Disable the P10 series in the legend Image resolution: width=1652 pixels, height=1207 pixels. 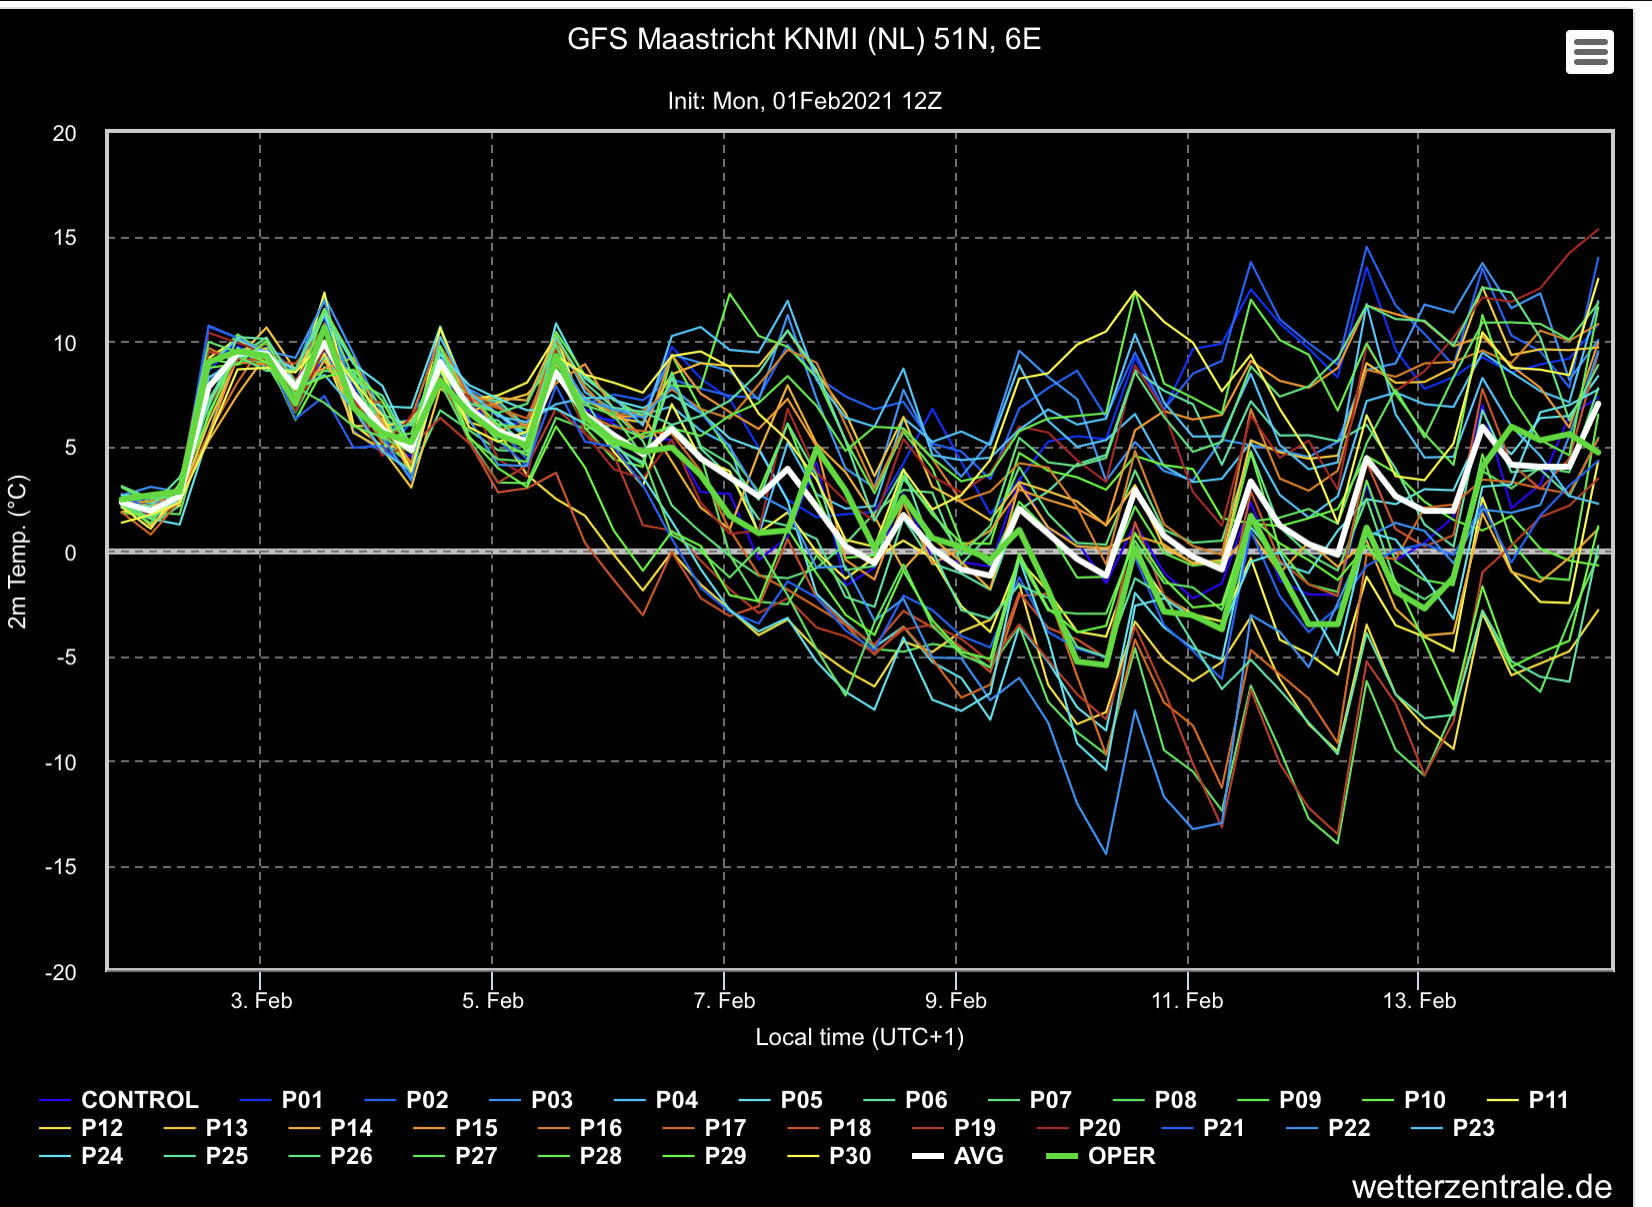(x=1404, y=1100)
